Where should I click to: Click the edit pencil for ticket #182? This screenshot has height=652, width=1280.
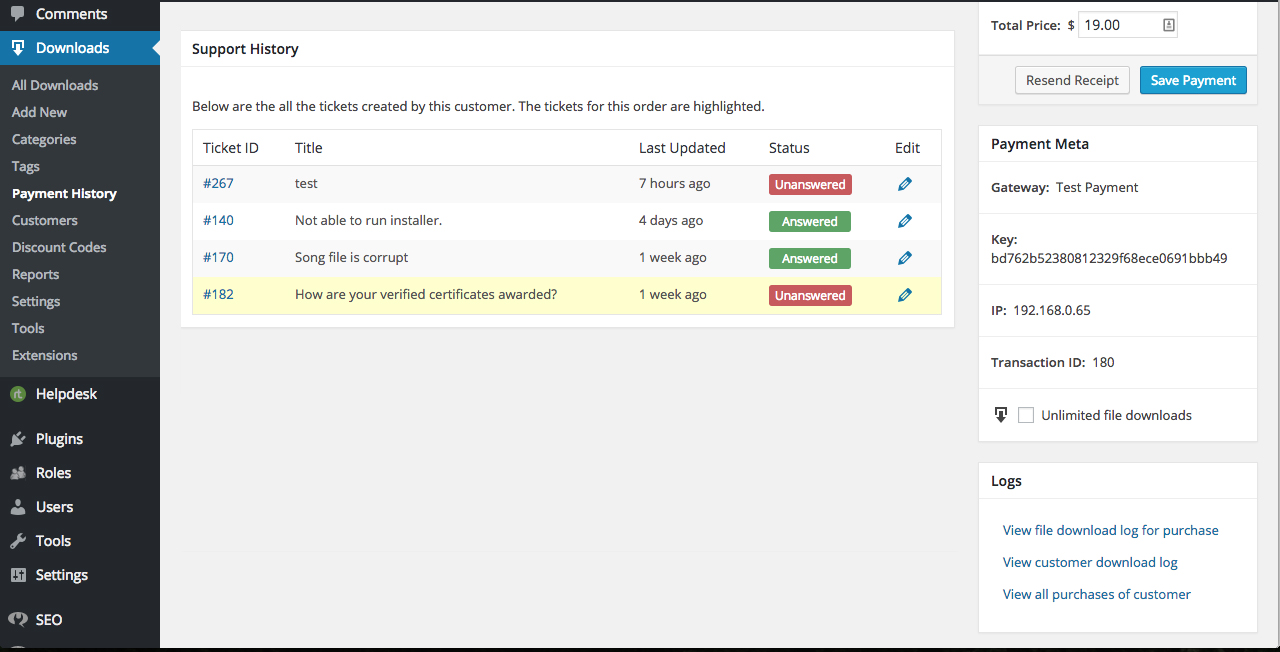click(905, 295)
